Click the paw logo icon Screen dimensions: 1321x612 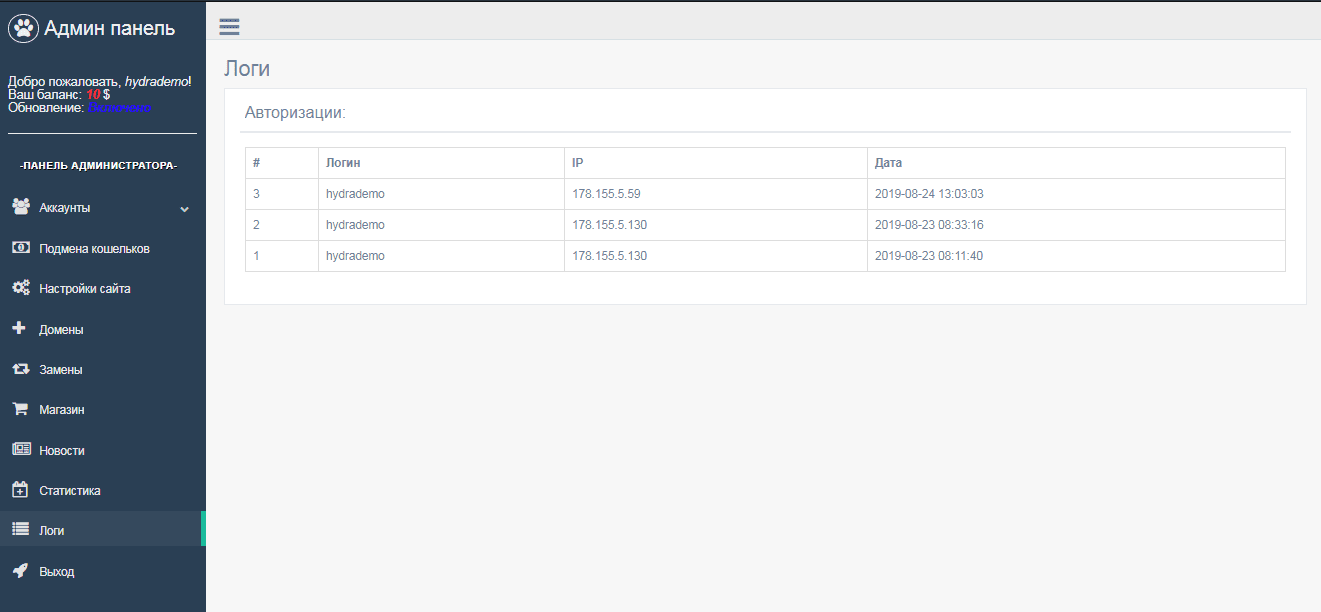coord(23,29)
